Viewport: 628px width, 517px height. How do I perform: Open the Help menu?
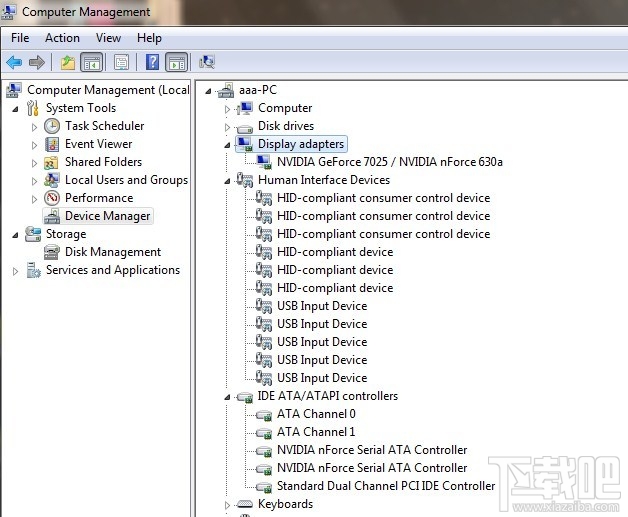click(149, 38)
